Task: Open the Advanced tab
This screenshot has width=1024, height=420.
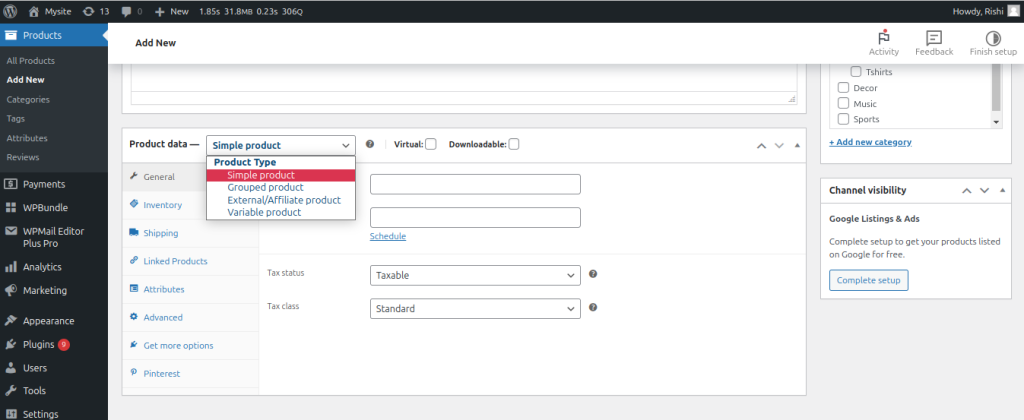Action: pos(191,317)
